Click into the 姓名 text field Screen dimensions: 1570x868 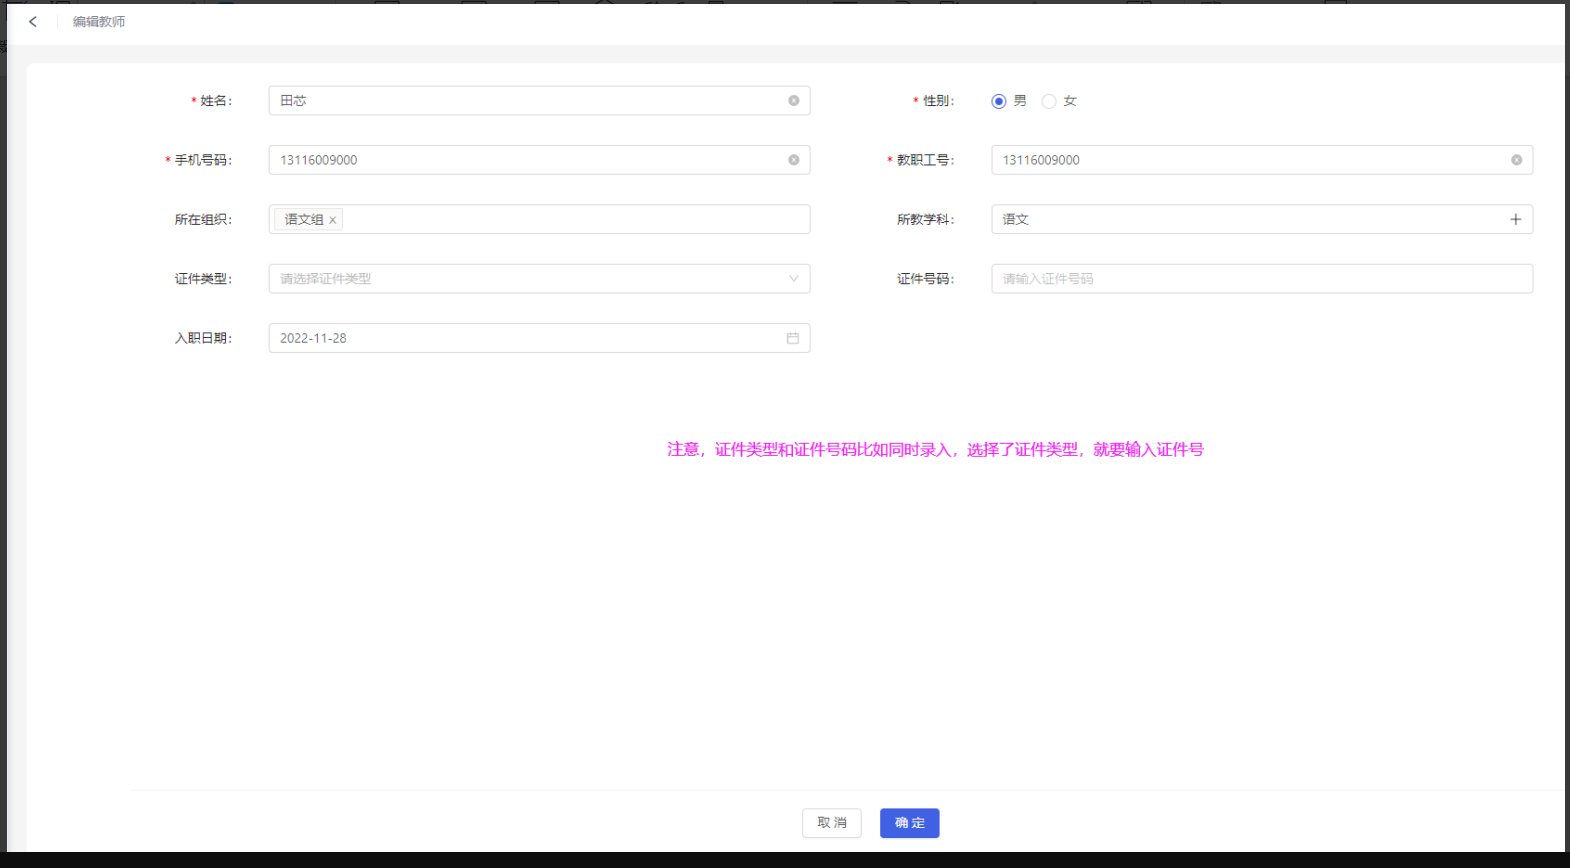pos(530,101)
